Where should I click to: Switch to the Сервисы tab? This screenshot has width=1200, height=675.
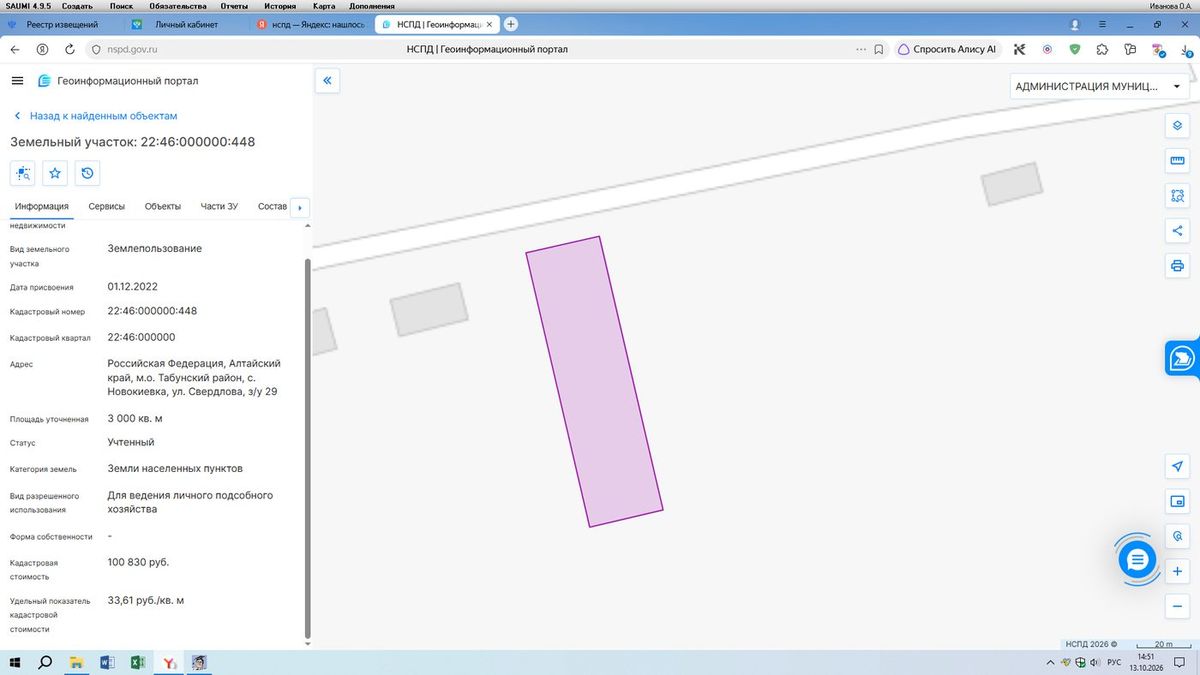(x=107, y=207)
